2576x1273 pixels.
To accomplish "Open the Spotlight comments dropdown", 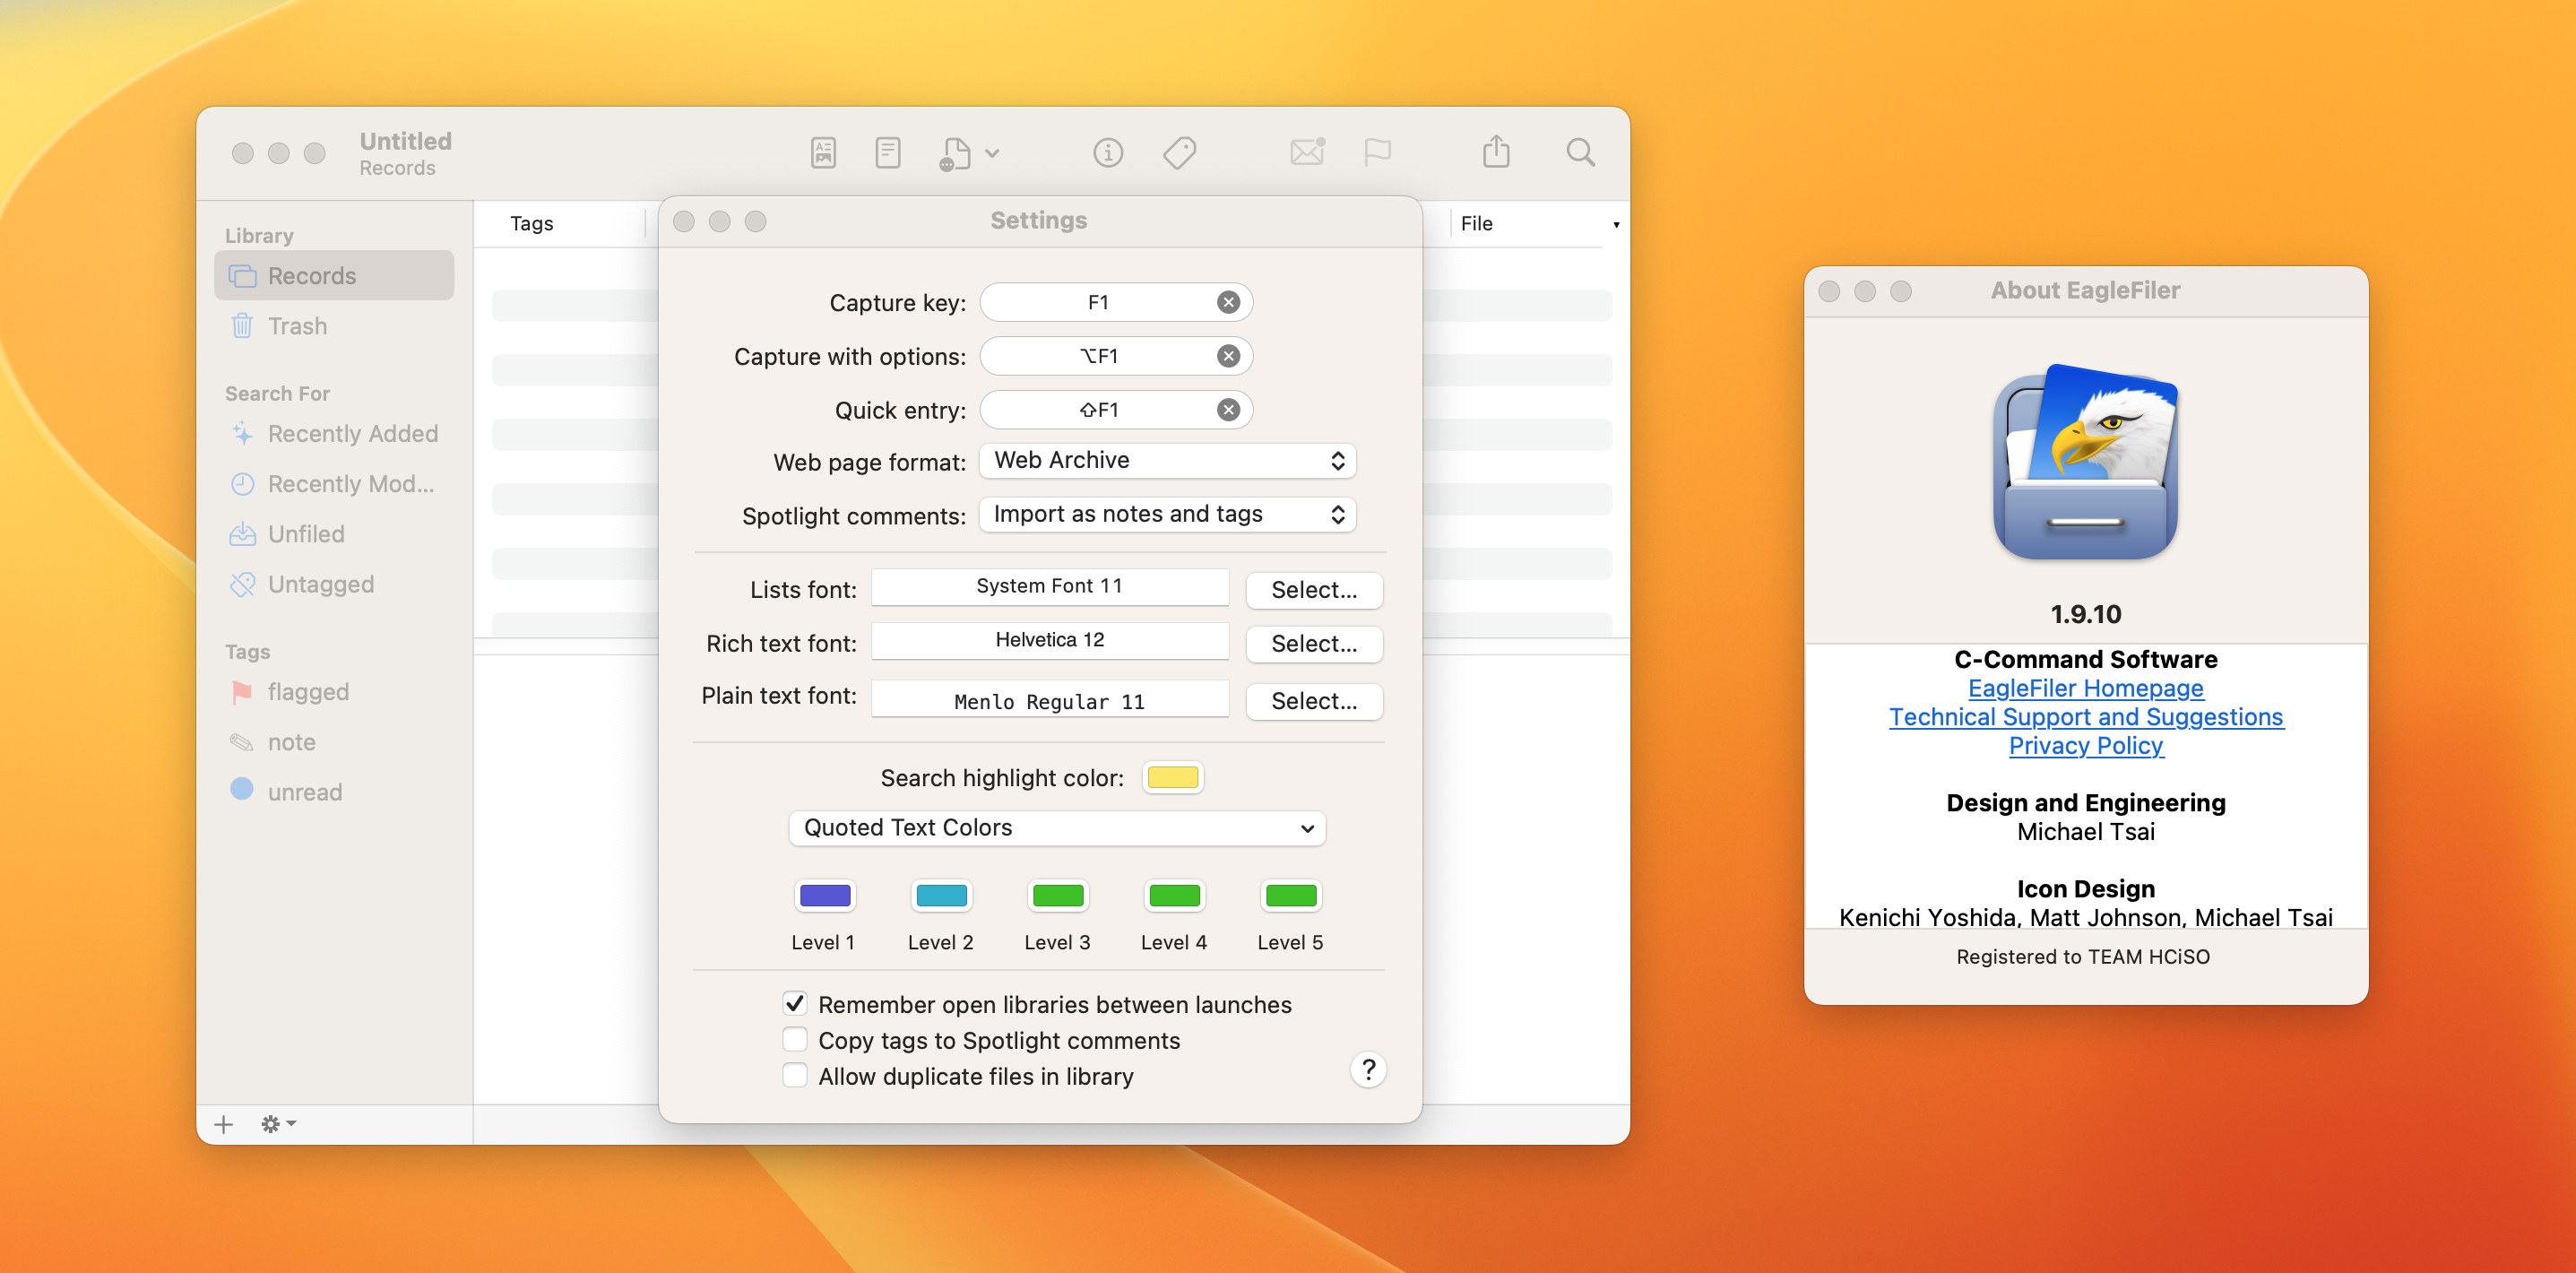I will [1167, 514].
